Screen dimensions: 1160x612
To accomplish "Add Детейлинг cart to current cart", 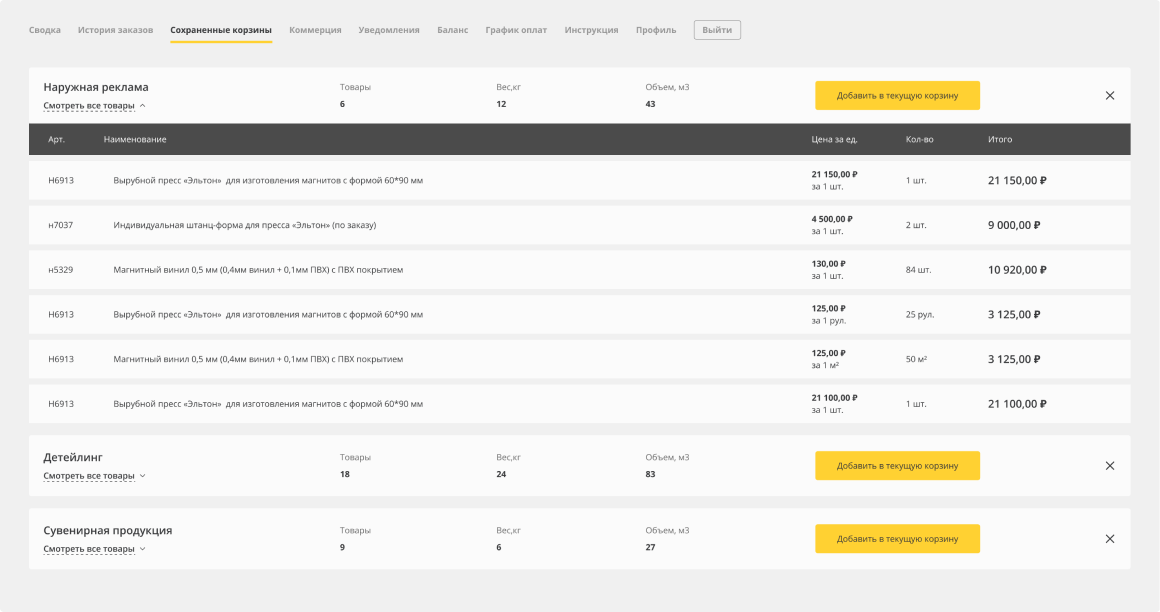I will point(897,466).
